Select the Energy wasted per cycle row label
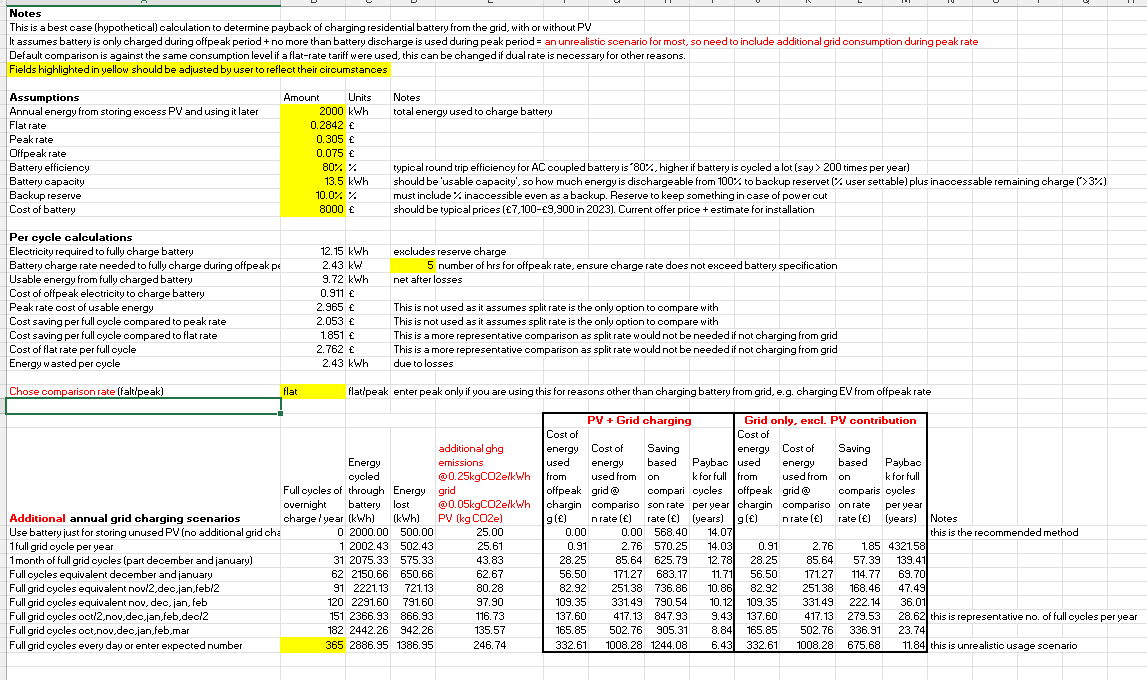 tap(65, 363)
